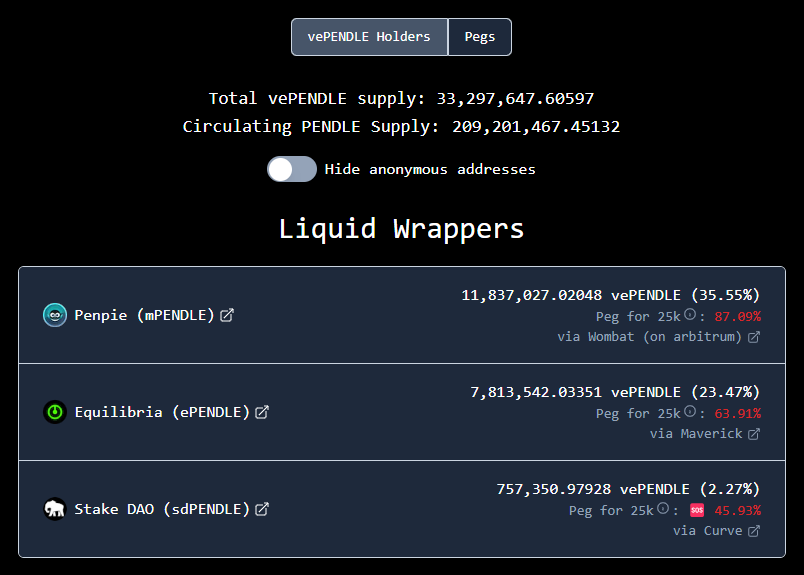Click info icon beside Equilibria's Peg for 25k
The width and height of the screenshot is (804, 575).
(x=690, y=411)
